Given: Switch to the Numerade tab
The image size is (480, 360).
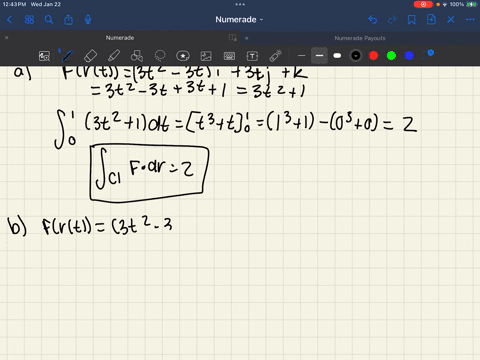Looking at the screenshot, I should point(120,38).
